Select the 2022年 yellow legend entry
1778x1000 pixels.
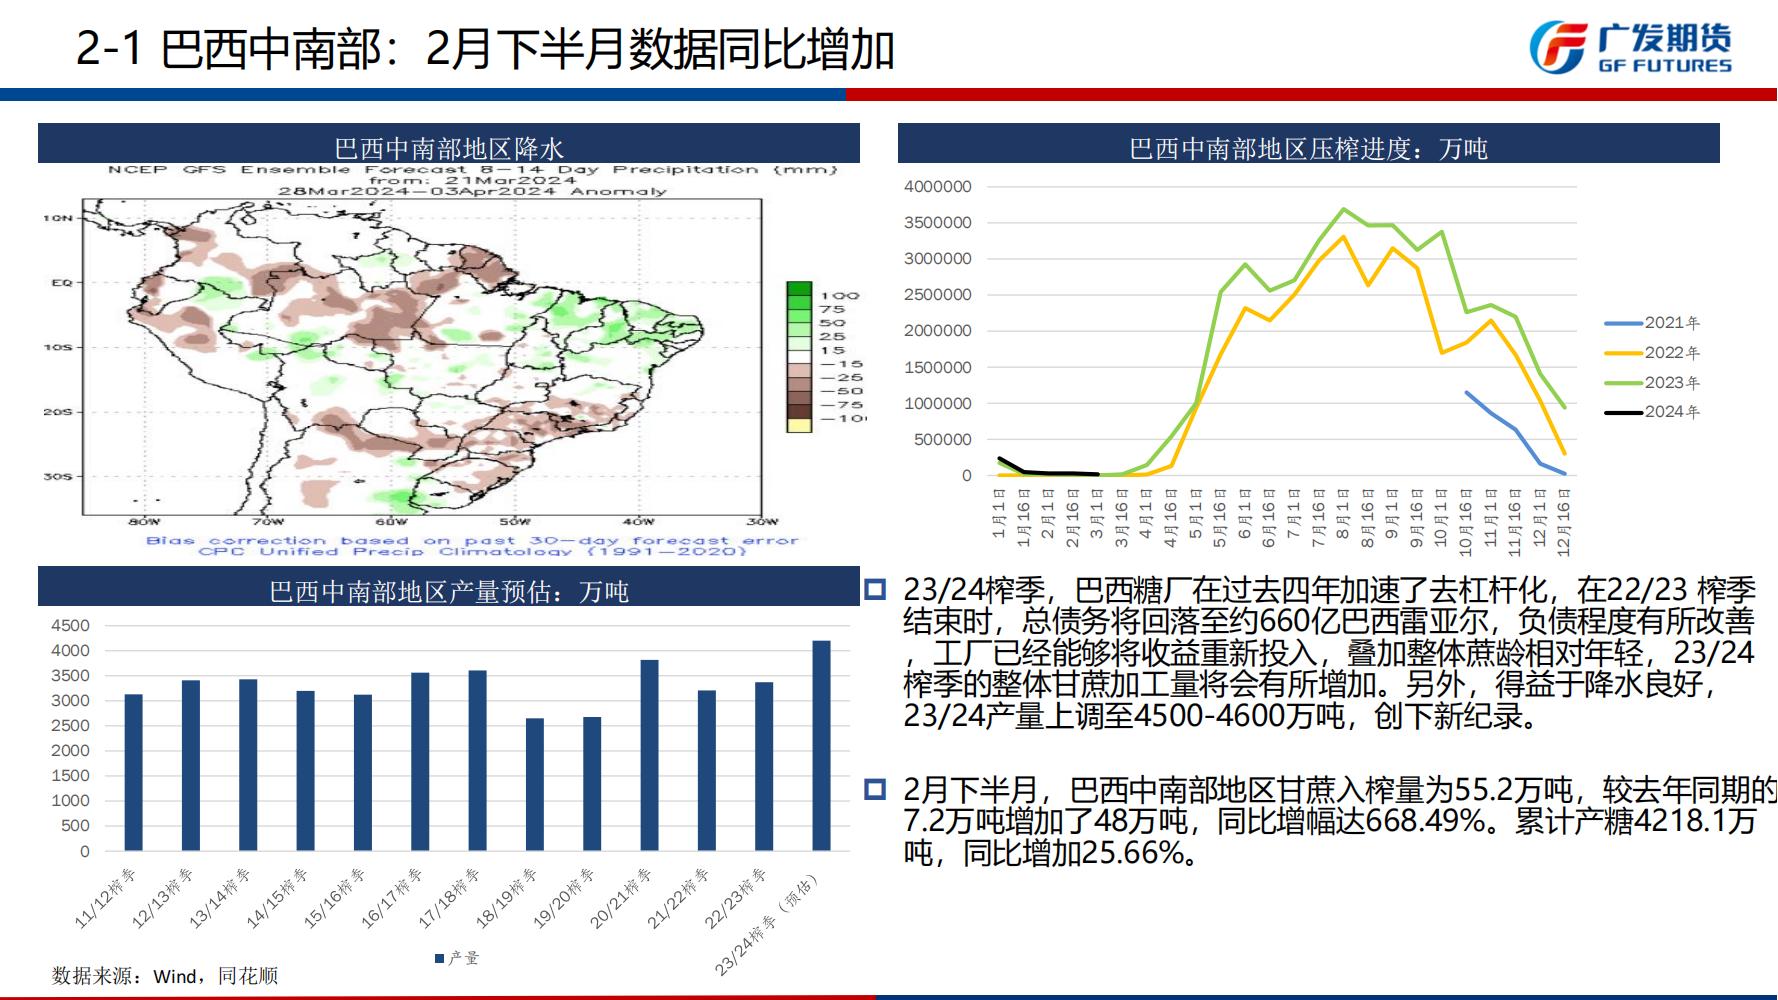1651,353
